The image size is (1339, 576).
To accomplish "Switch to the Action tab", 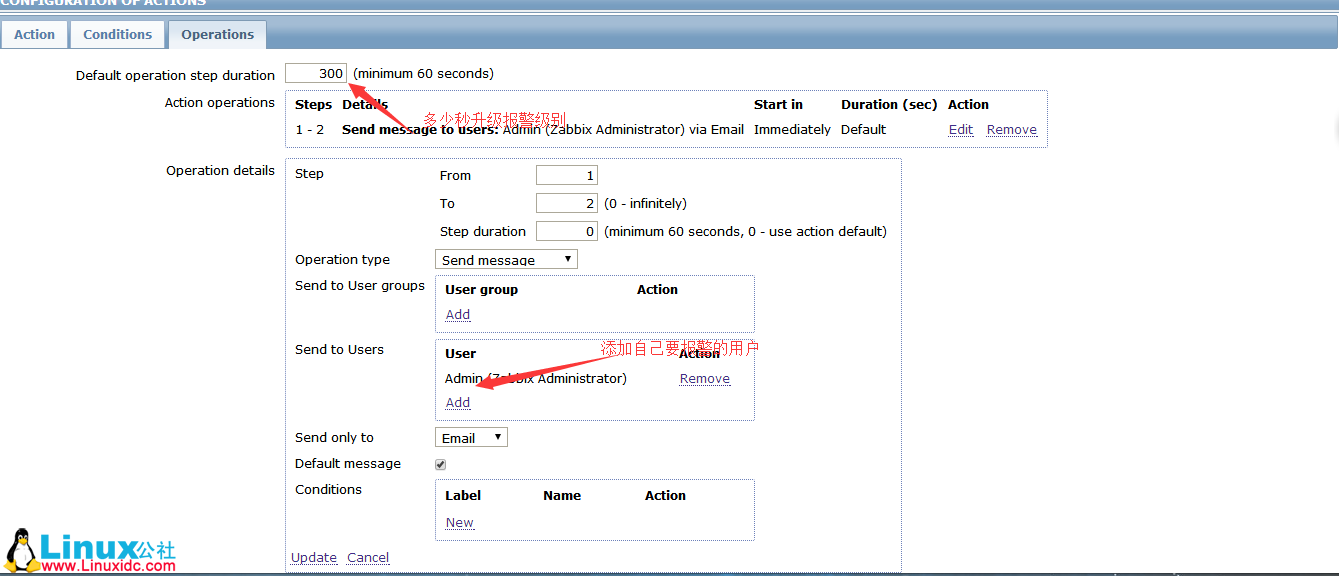I will coord(34,34).
